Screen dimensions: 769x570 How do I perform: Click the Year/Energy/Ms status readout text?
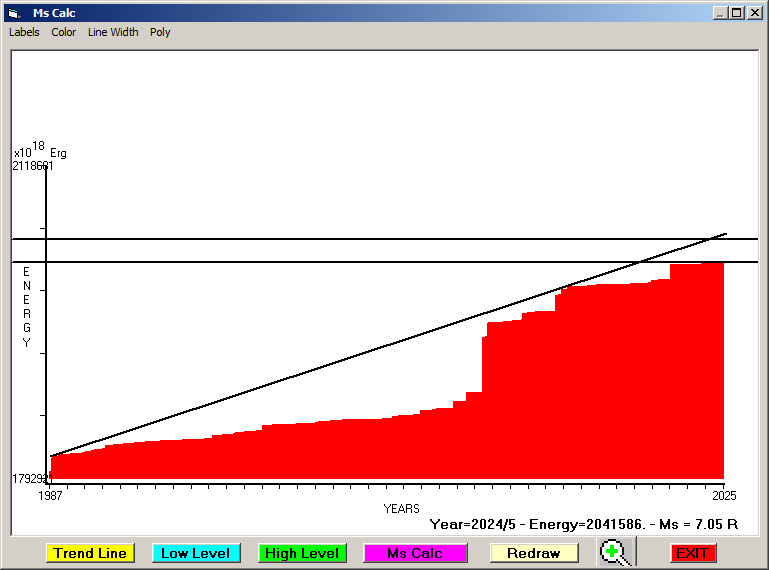583,523
